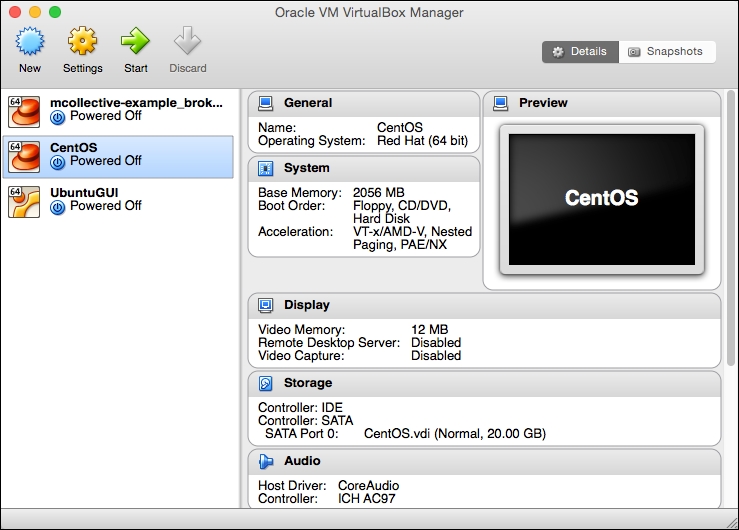
Task: Click the Controller: IDE storage line
Action: click(300, 408)
